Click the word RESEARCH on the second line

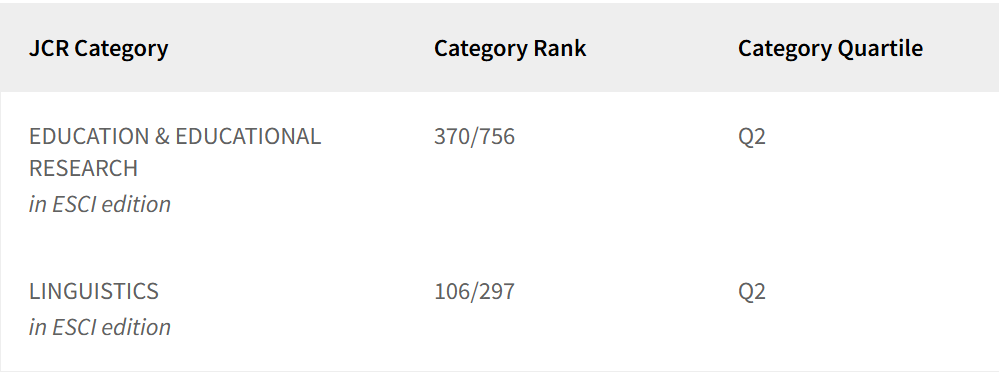click(83, 168)
